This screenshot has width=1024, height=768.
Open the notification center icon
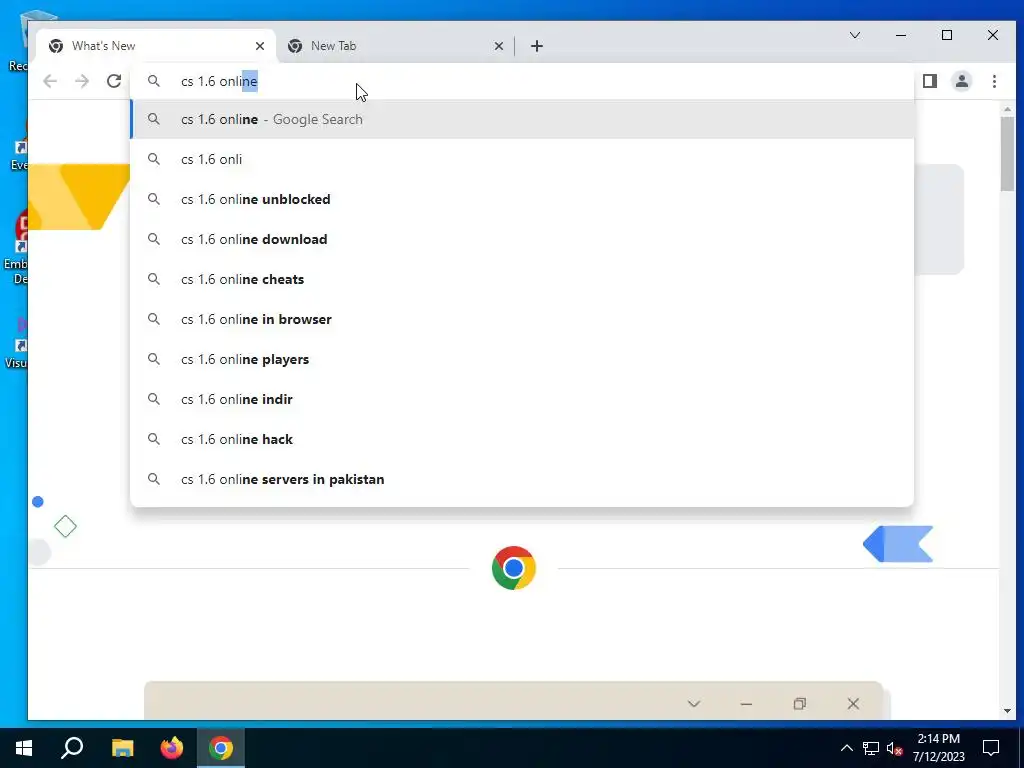[x=991, y=748]
